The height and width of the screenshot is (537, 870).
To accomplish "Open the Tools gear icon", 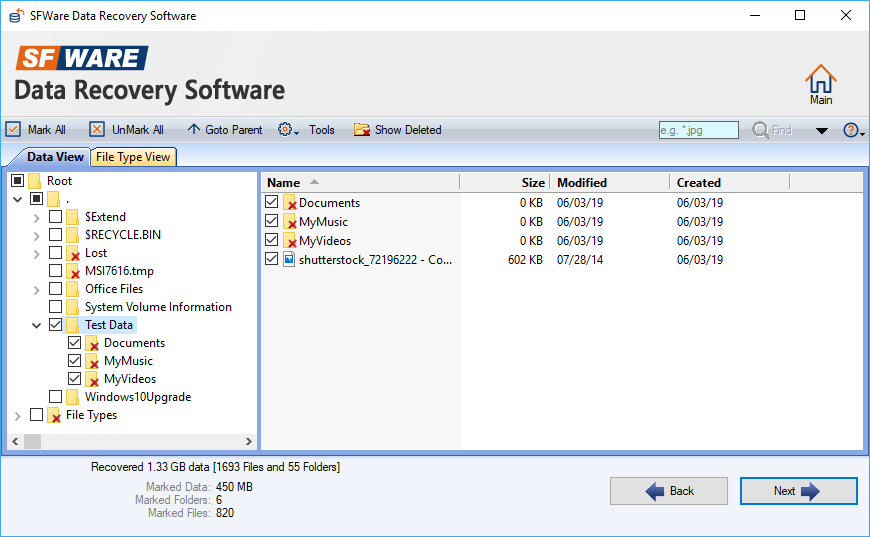I will [x=285, y=130].
